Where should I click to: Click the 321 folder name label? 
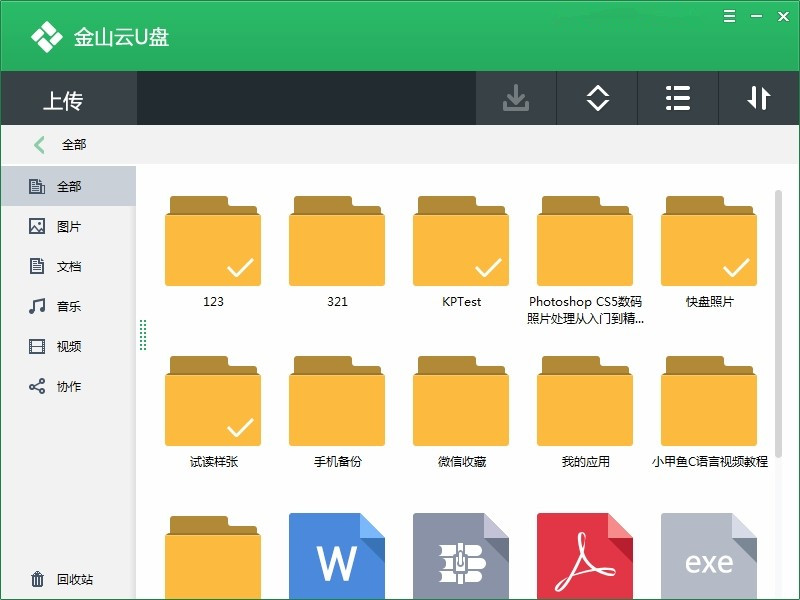pyautogui.click(x=337, y=302)
